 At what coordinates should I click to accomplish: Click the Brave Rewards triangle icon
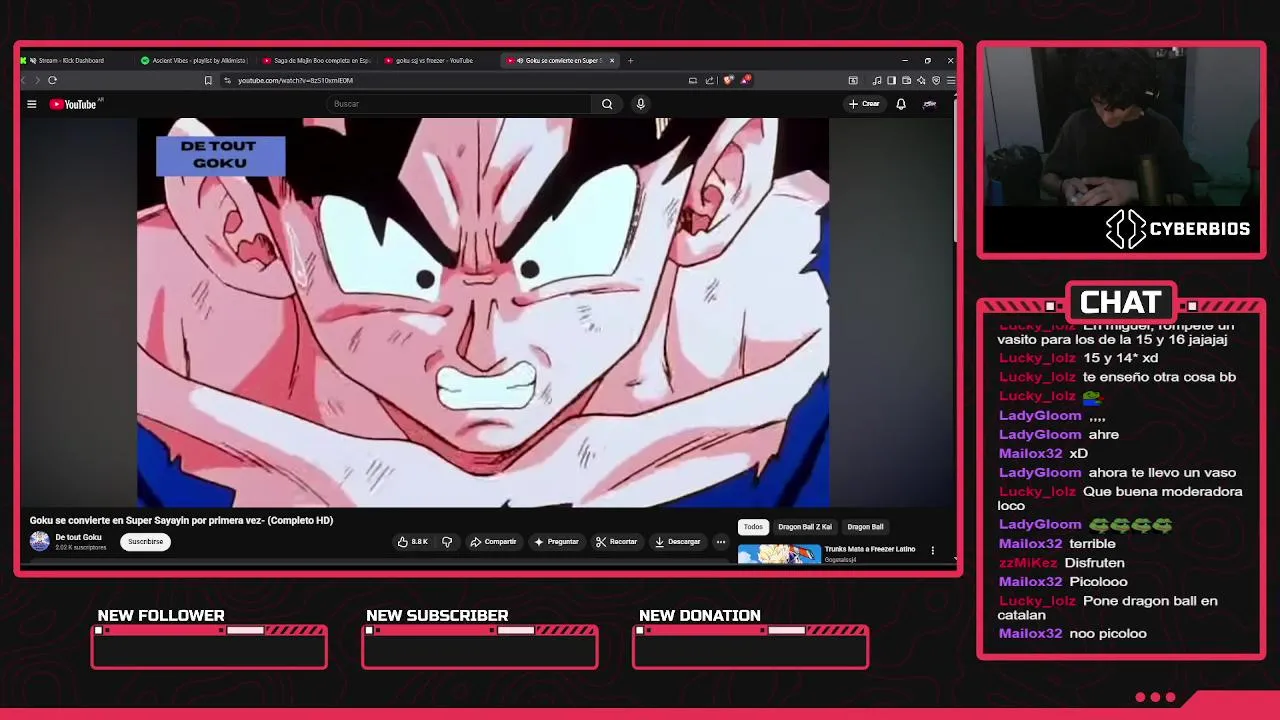click(746, 80)
